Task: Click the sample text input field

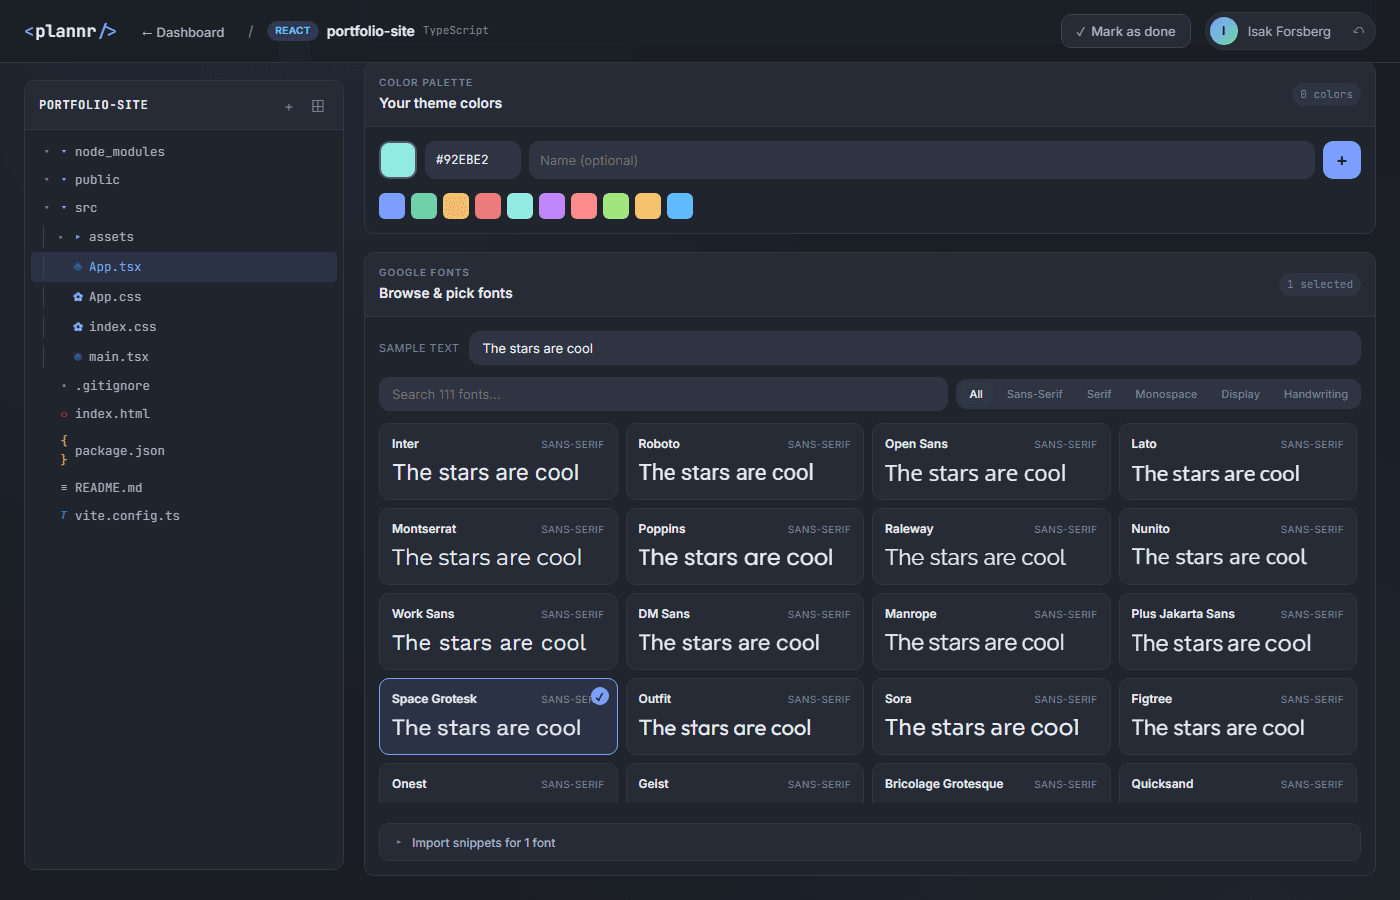Action: [x=915, y=348]
